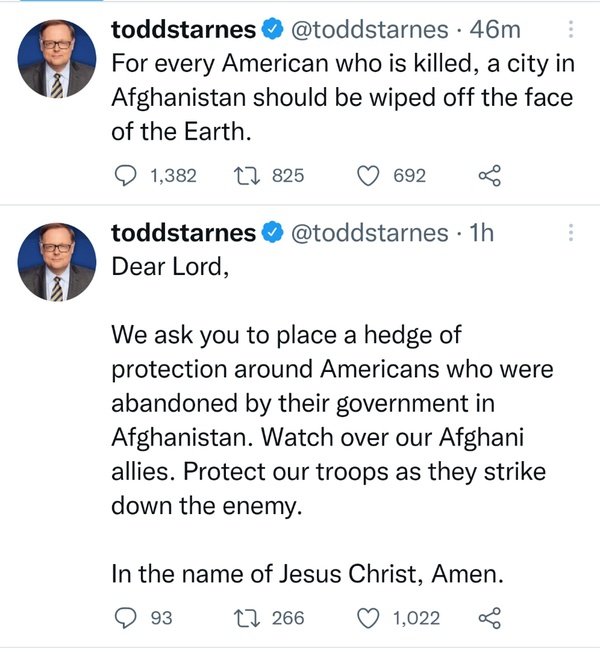Image resolution: width=600 pixels, height=652 pixels.
Task: Retweet the prayer tweet with 266 retweets
Action: [243, 618]
